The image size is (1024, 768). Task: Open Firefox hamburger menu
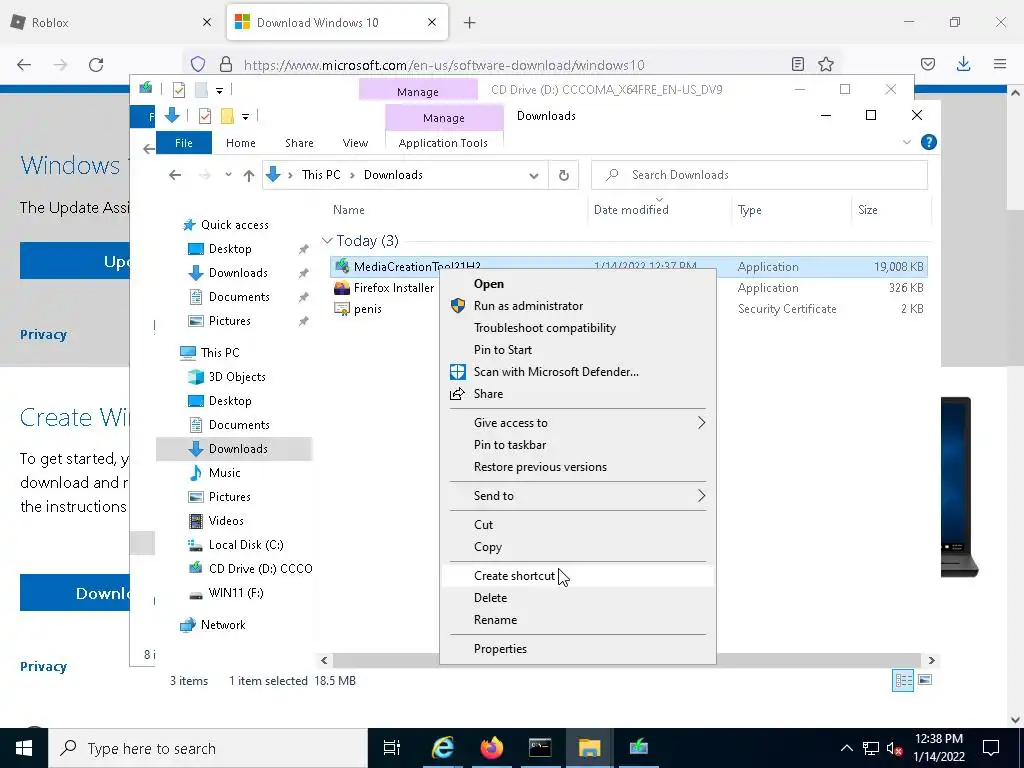[1000, 64]
